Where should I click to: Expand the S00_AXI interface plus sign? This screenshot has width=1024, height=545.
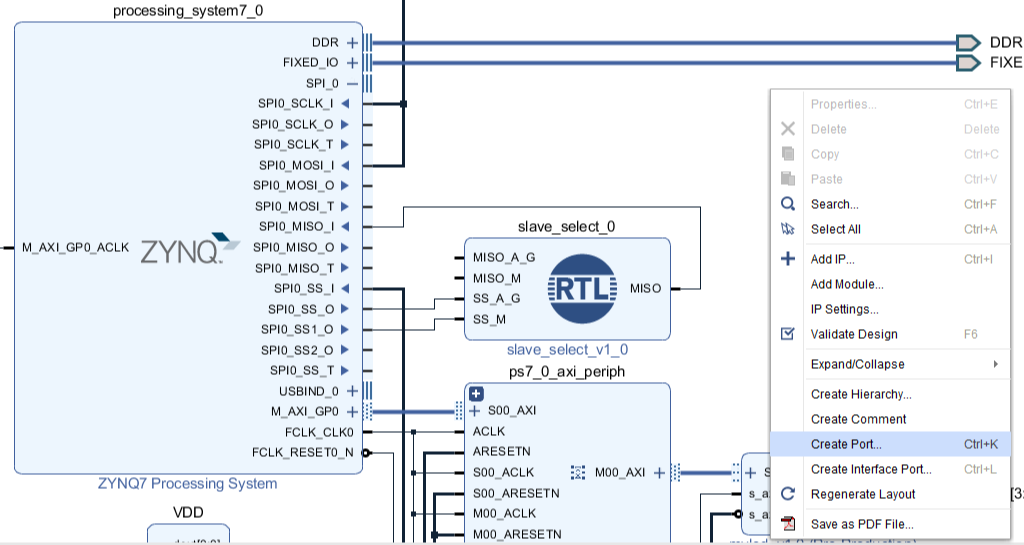(x=475, y=411)
